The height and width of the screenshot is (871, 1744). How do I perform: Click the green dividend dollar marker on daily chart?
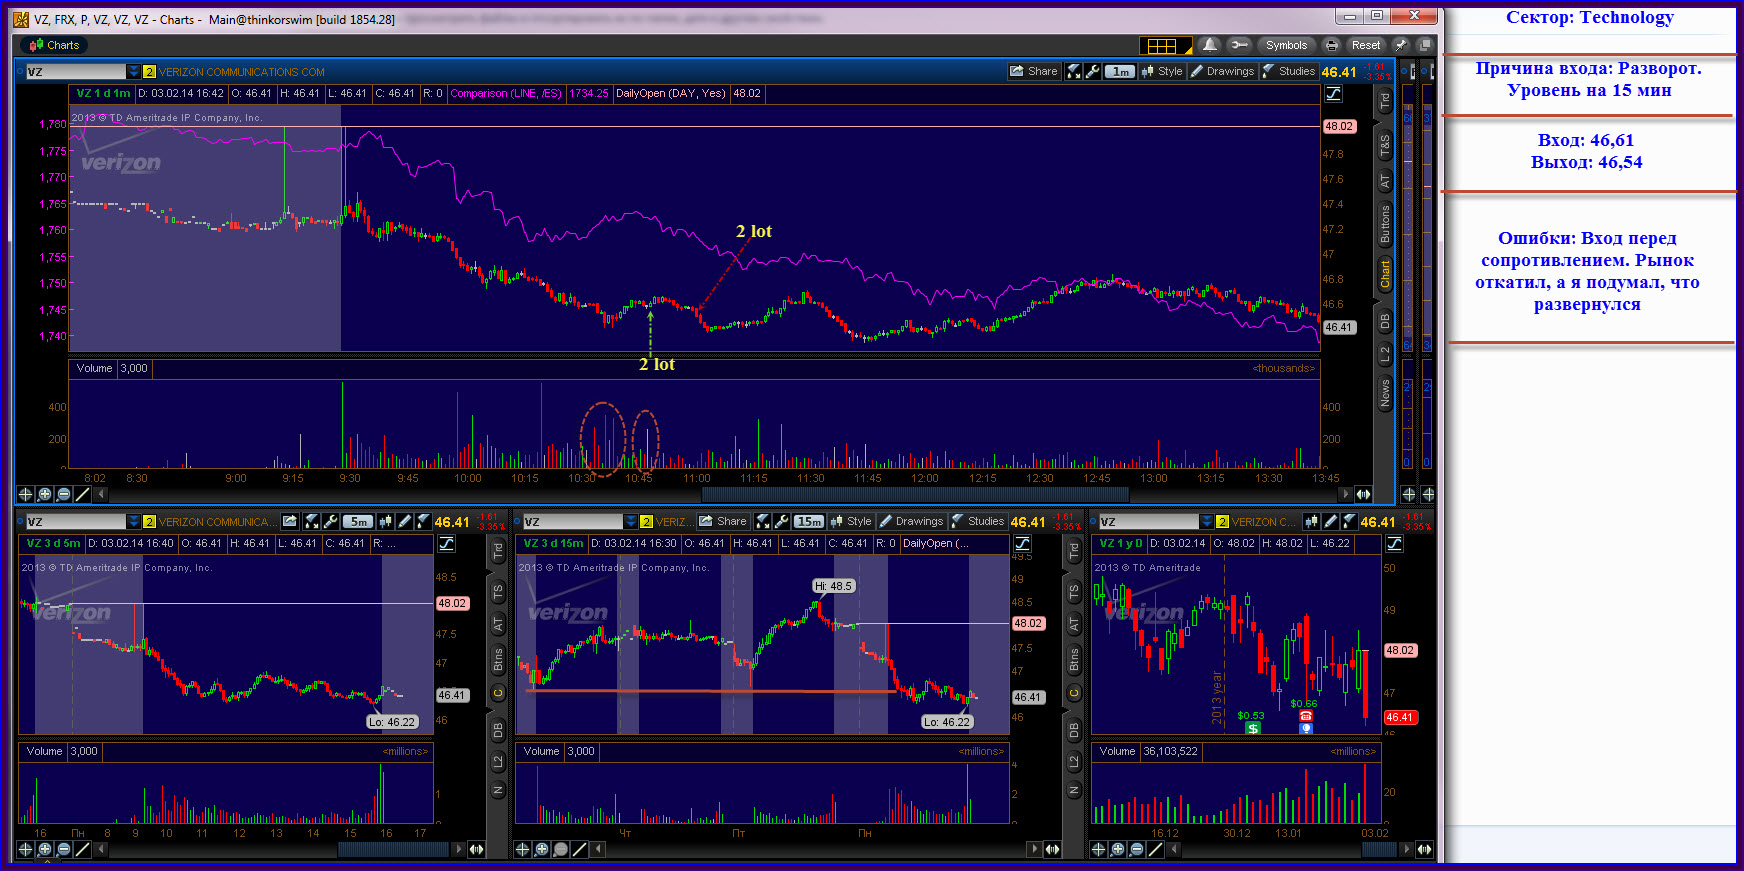[x=1253, y=728]
